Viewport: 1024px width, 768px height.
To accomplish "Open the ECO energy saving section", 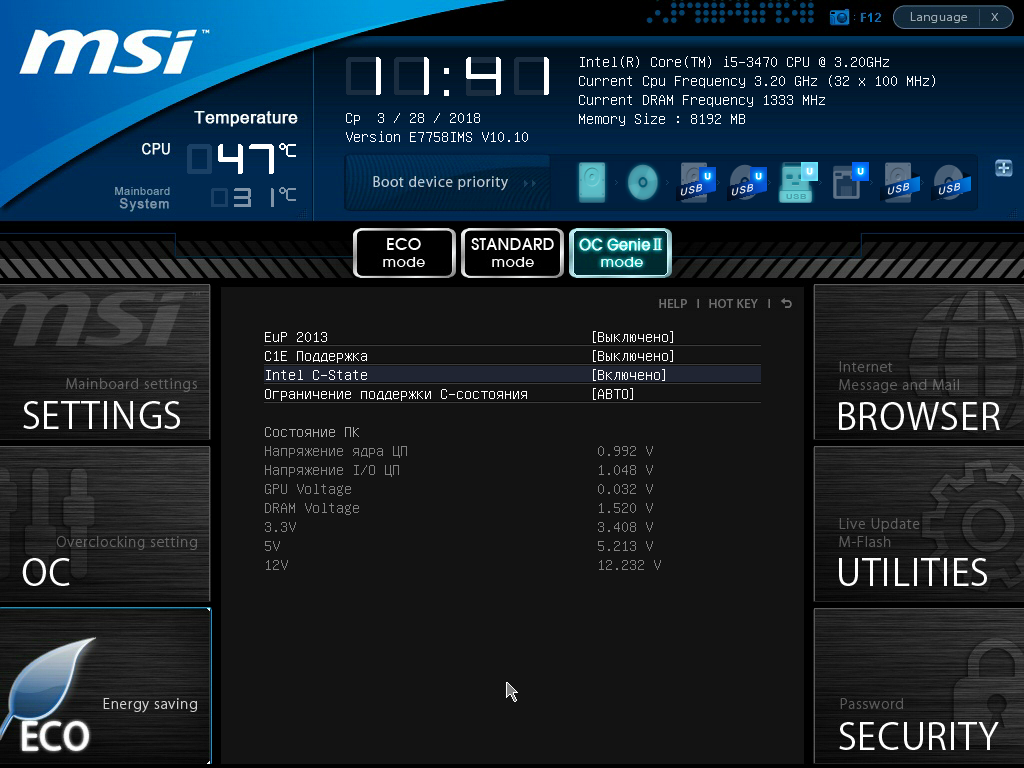I will [x=104, y=686].
